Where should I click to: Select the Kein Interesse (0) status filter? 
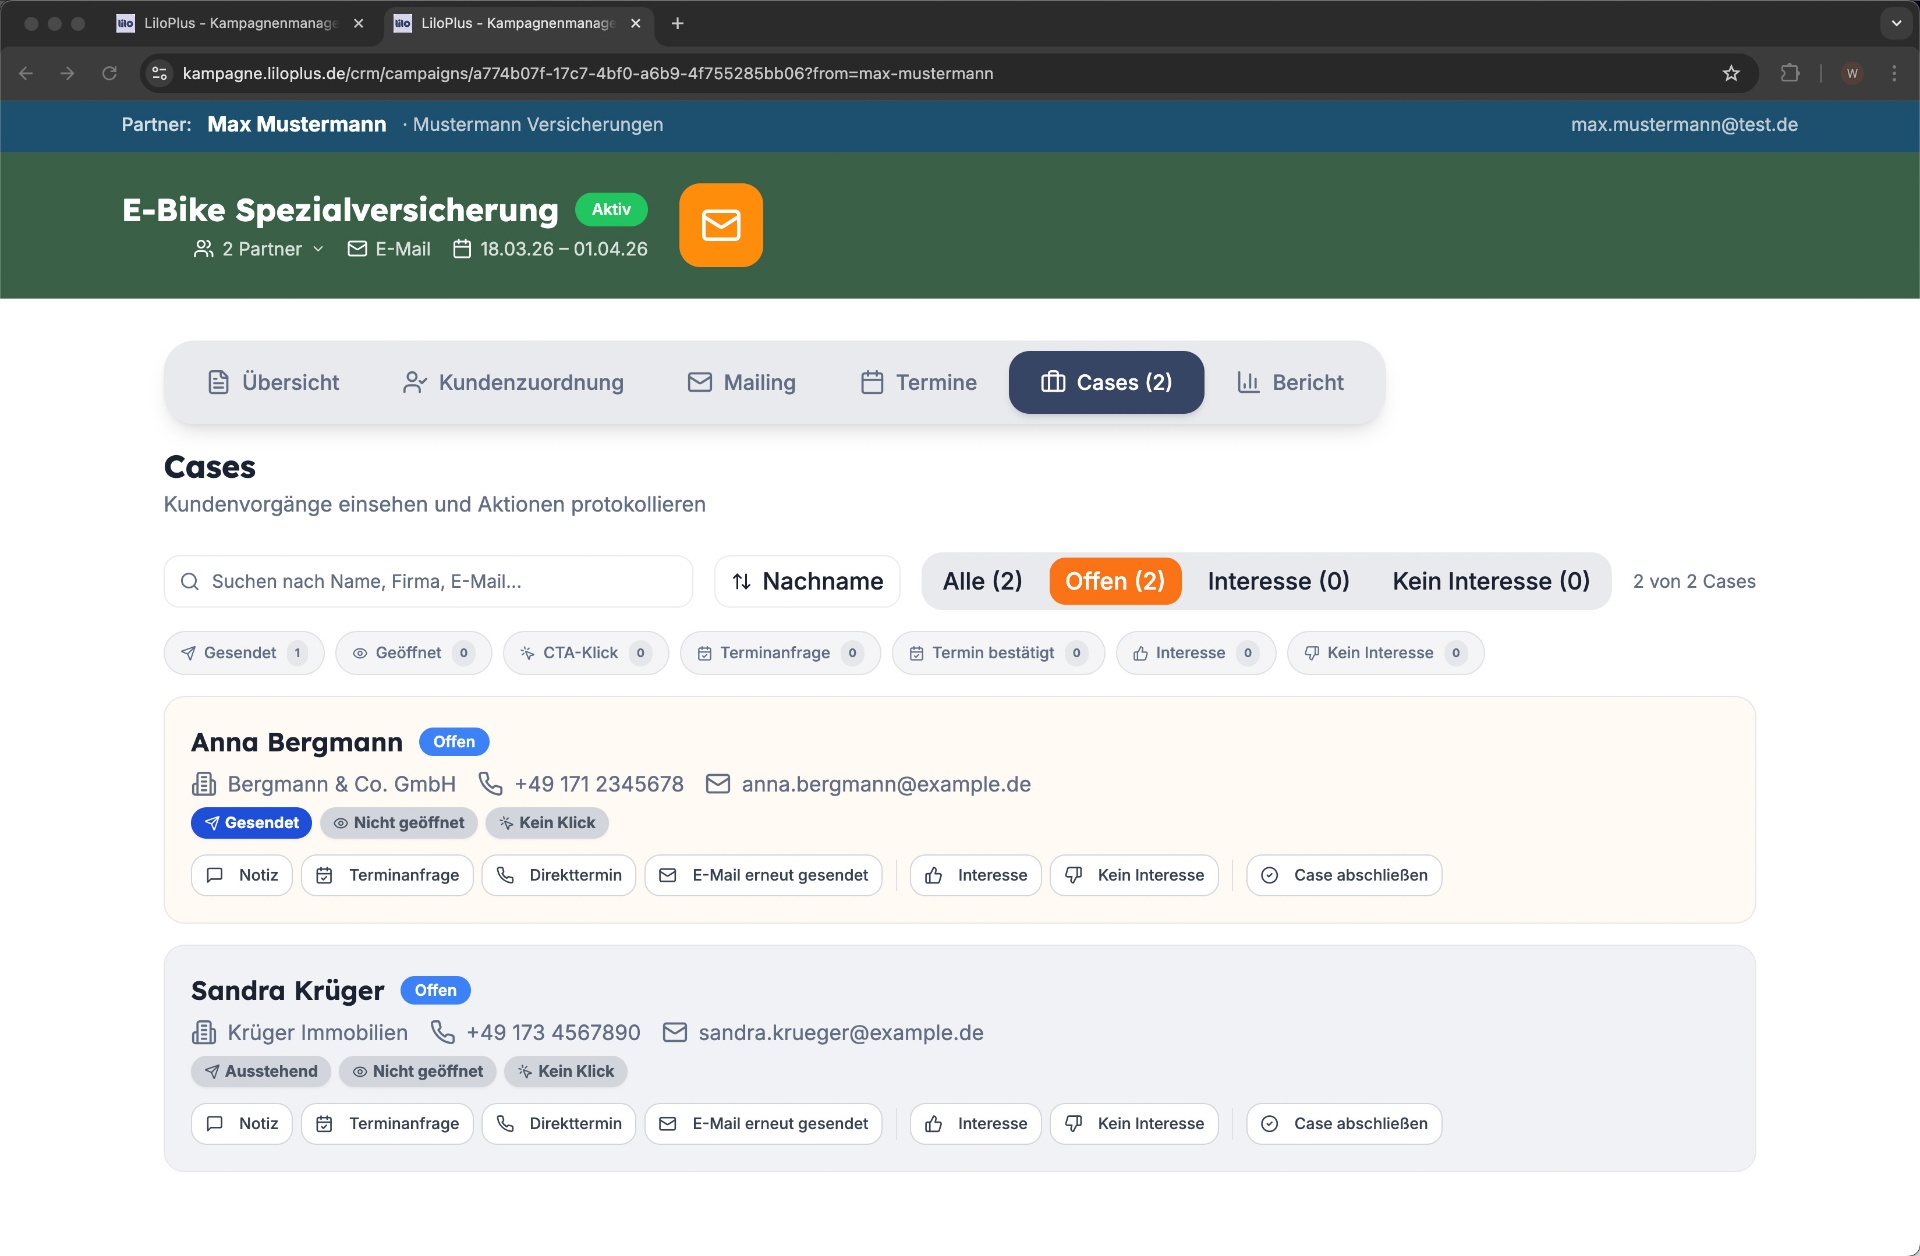(x=1490, y=581)
